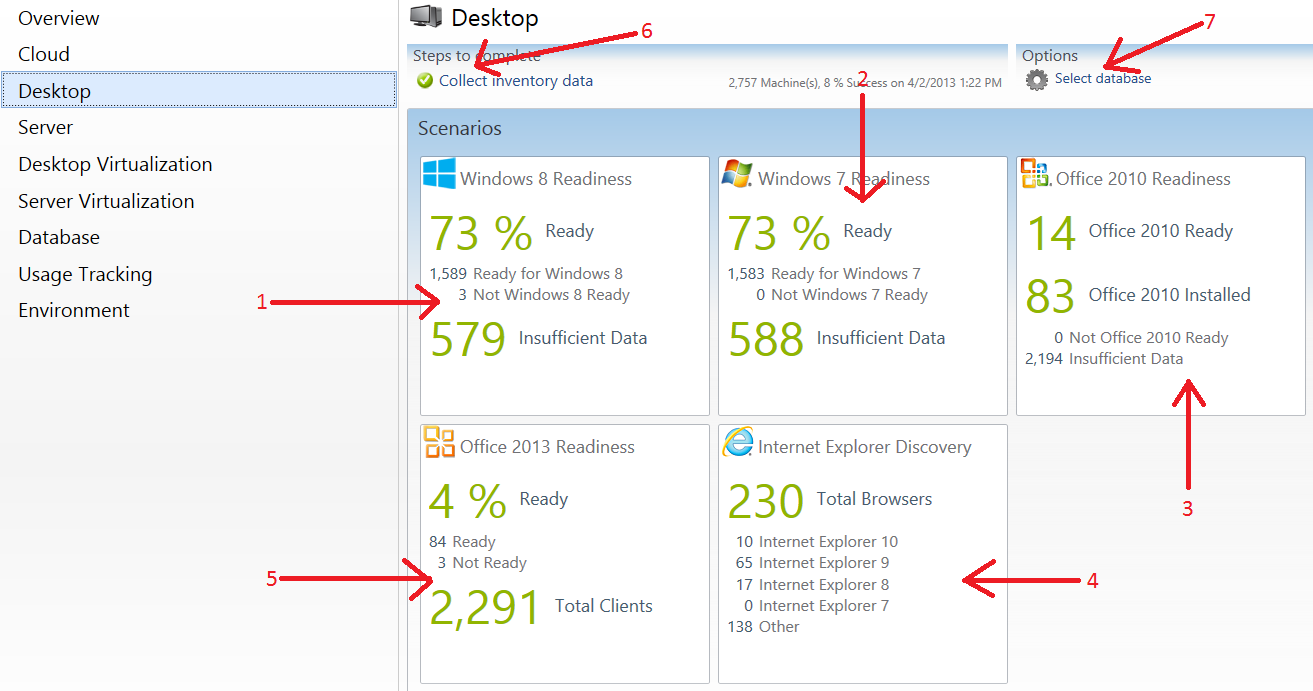Viewport: 1313px width, 691px height.
Task: Click the Desktop computer icon in header
Action: 425,16
